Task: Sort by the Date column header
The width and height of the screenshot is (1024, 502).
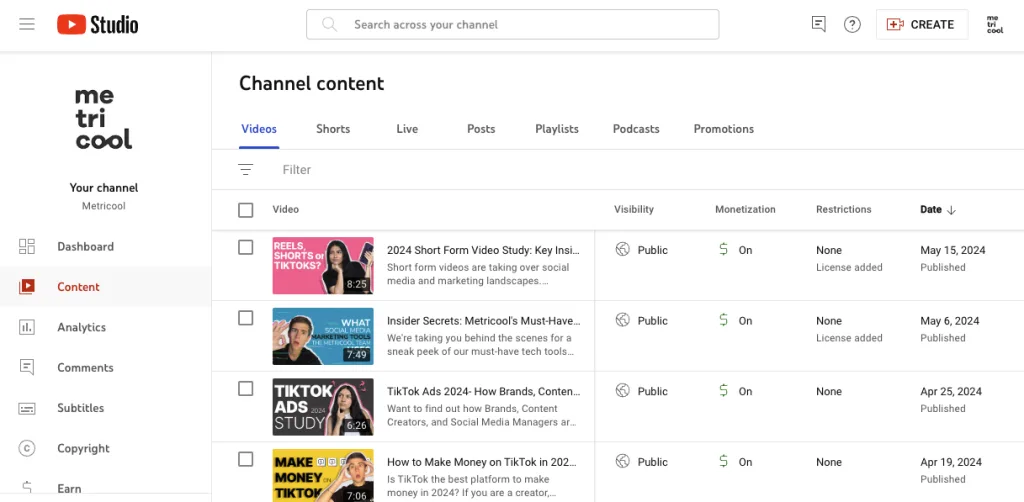Action: click(931, 210)
